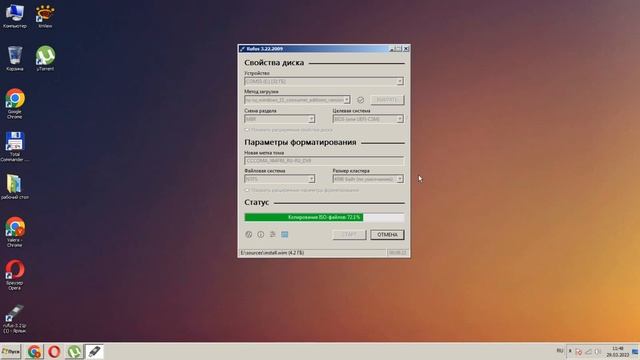Open the Компьютер desktop icon
Image resolution: width=640 pixels, height=360 pixels.
pos(15,16)
